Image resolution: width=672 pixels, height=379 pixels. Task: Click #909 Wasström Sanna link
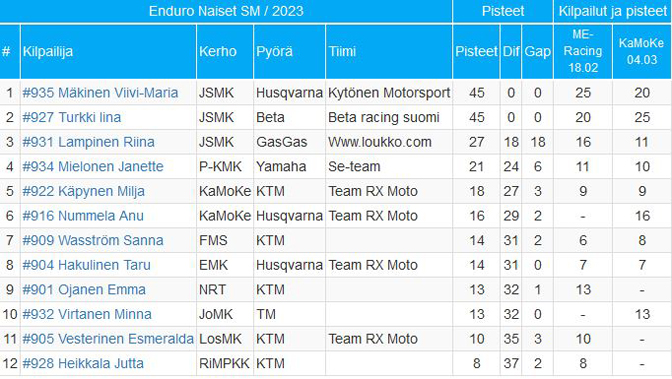pyautogui.click(x=93, y=240)
